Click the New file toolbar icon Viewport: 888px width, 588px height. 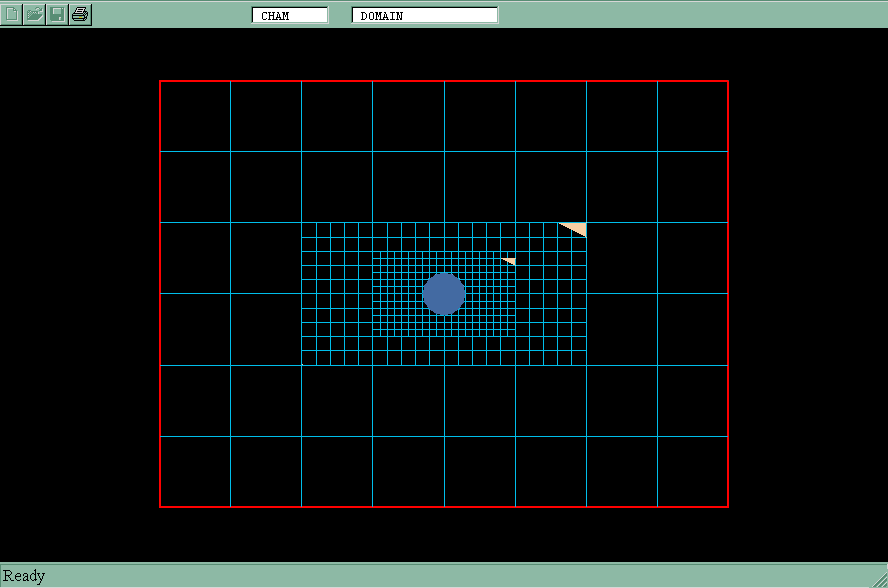point(12,14)
